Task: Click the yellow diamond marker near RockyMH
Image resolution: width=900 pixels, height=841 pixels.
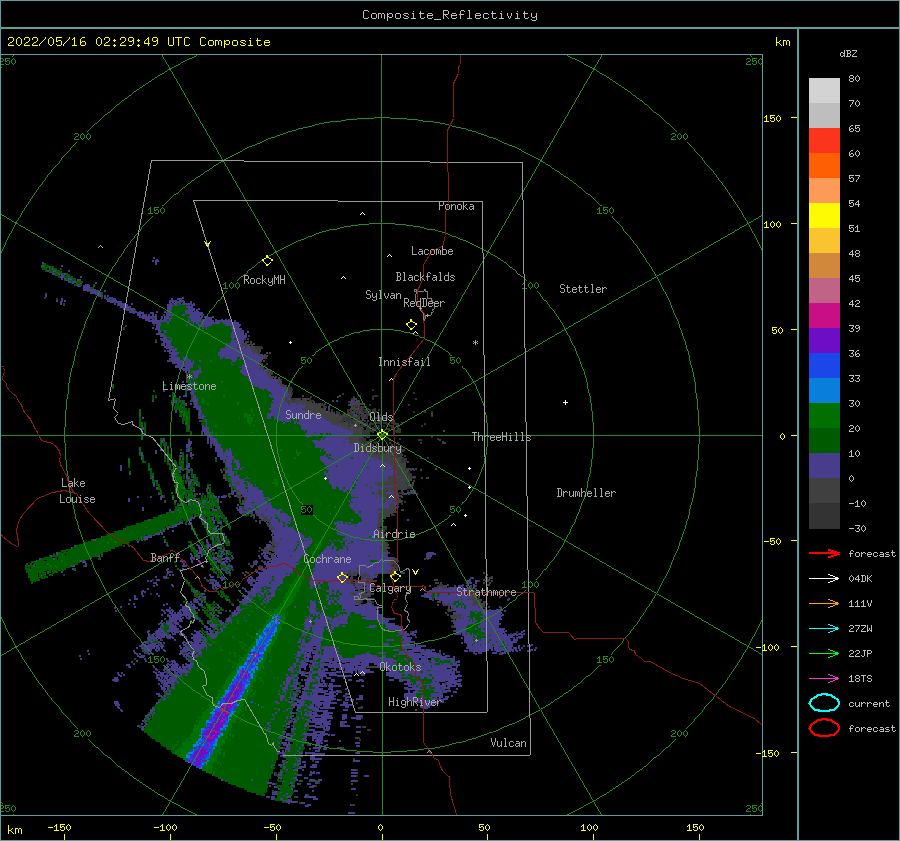Action: (x=267, y=261)
